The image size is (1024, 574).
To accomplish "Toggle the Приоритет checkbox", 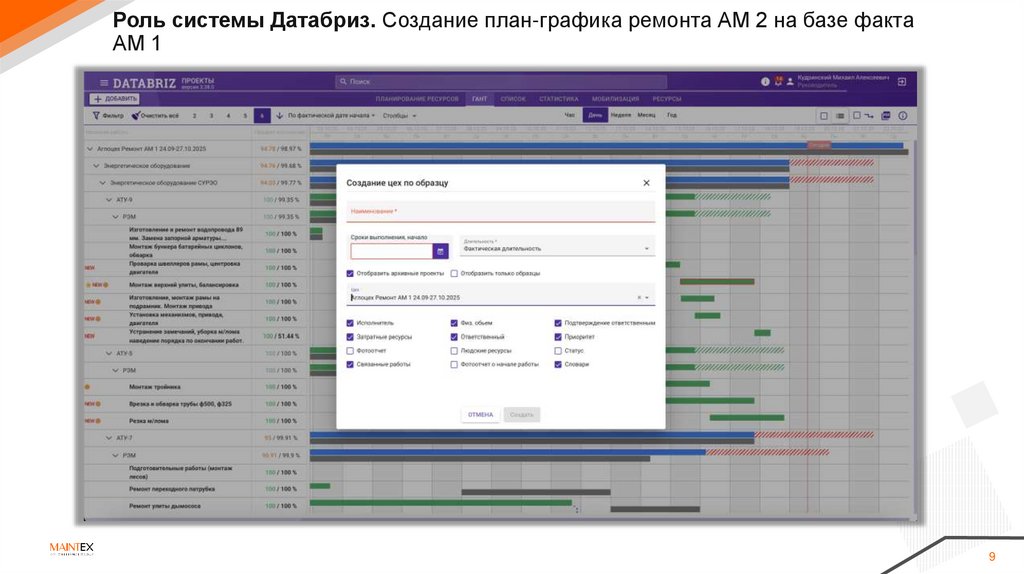I will (558, 337).
